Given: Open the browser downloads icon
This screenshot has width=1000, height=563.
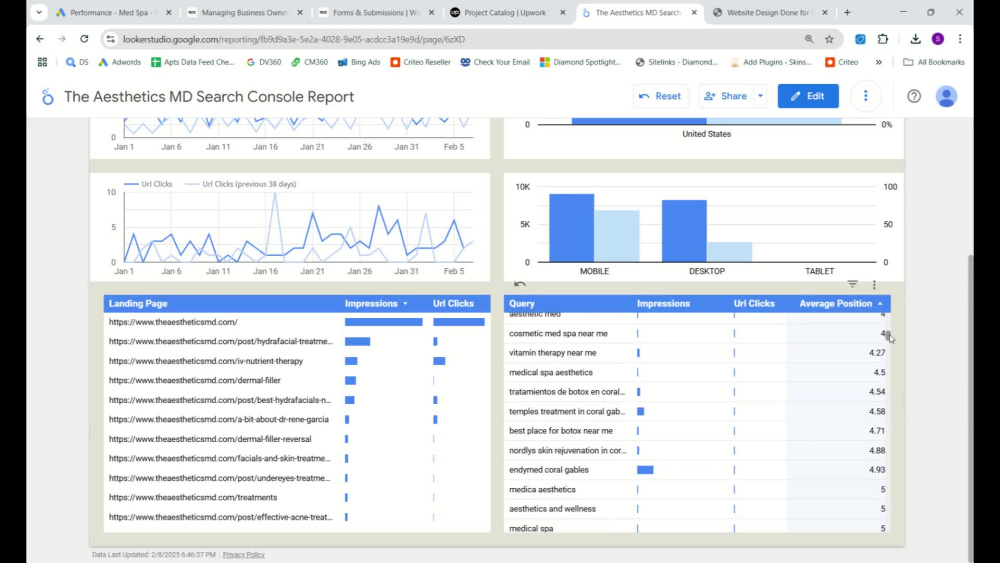Looking at the screenshot, I should [x=915, y=39].
